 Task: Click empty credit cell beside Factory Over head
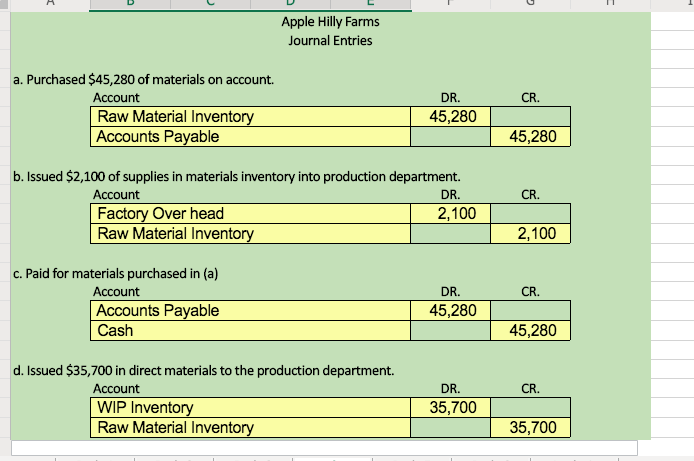(x=531, y=213)
